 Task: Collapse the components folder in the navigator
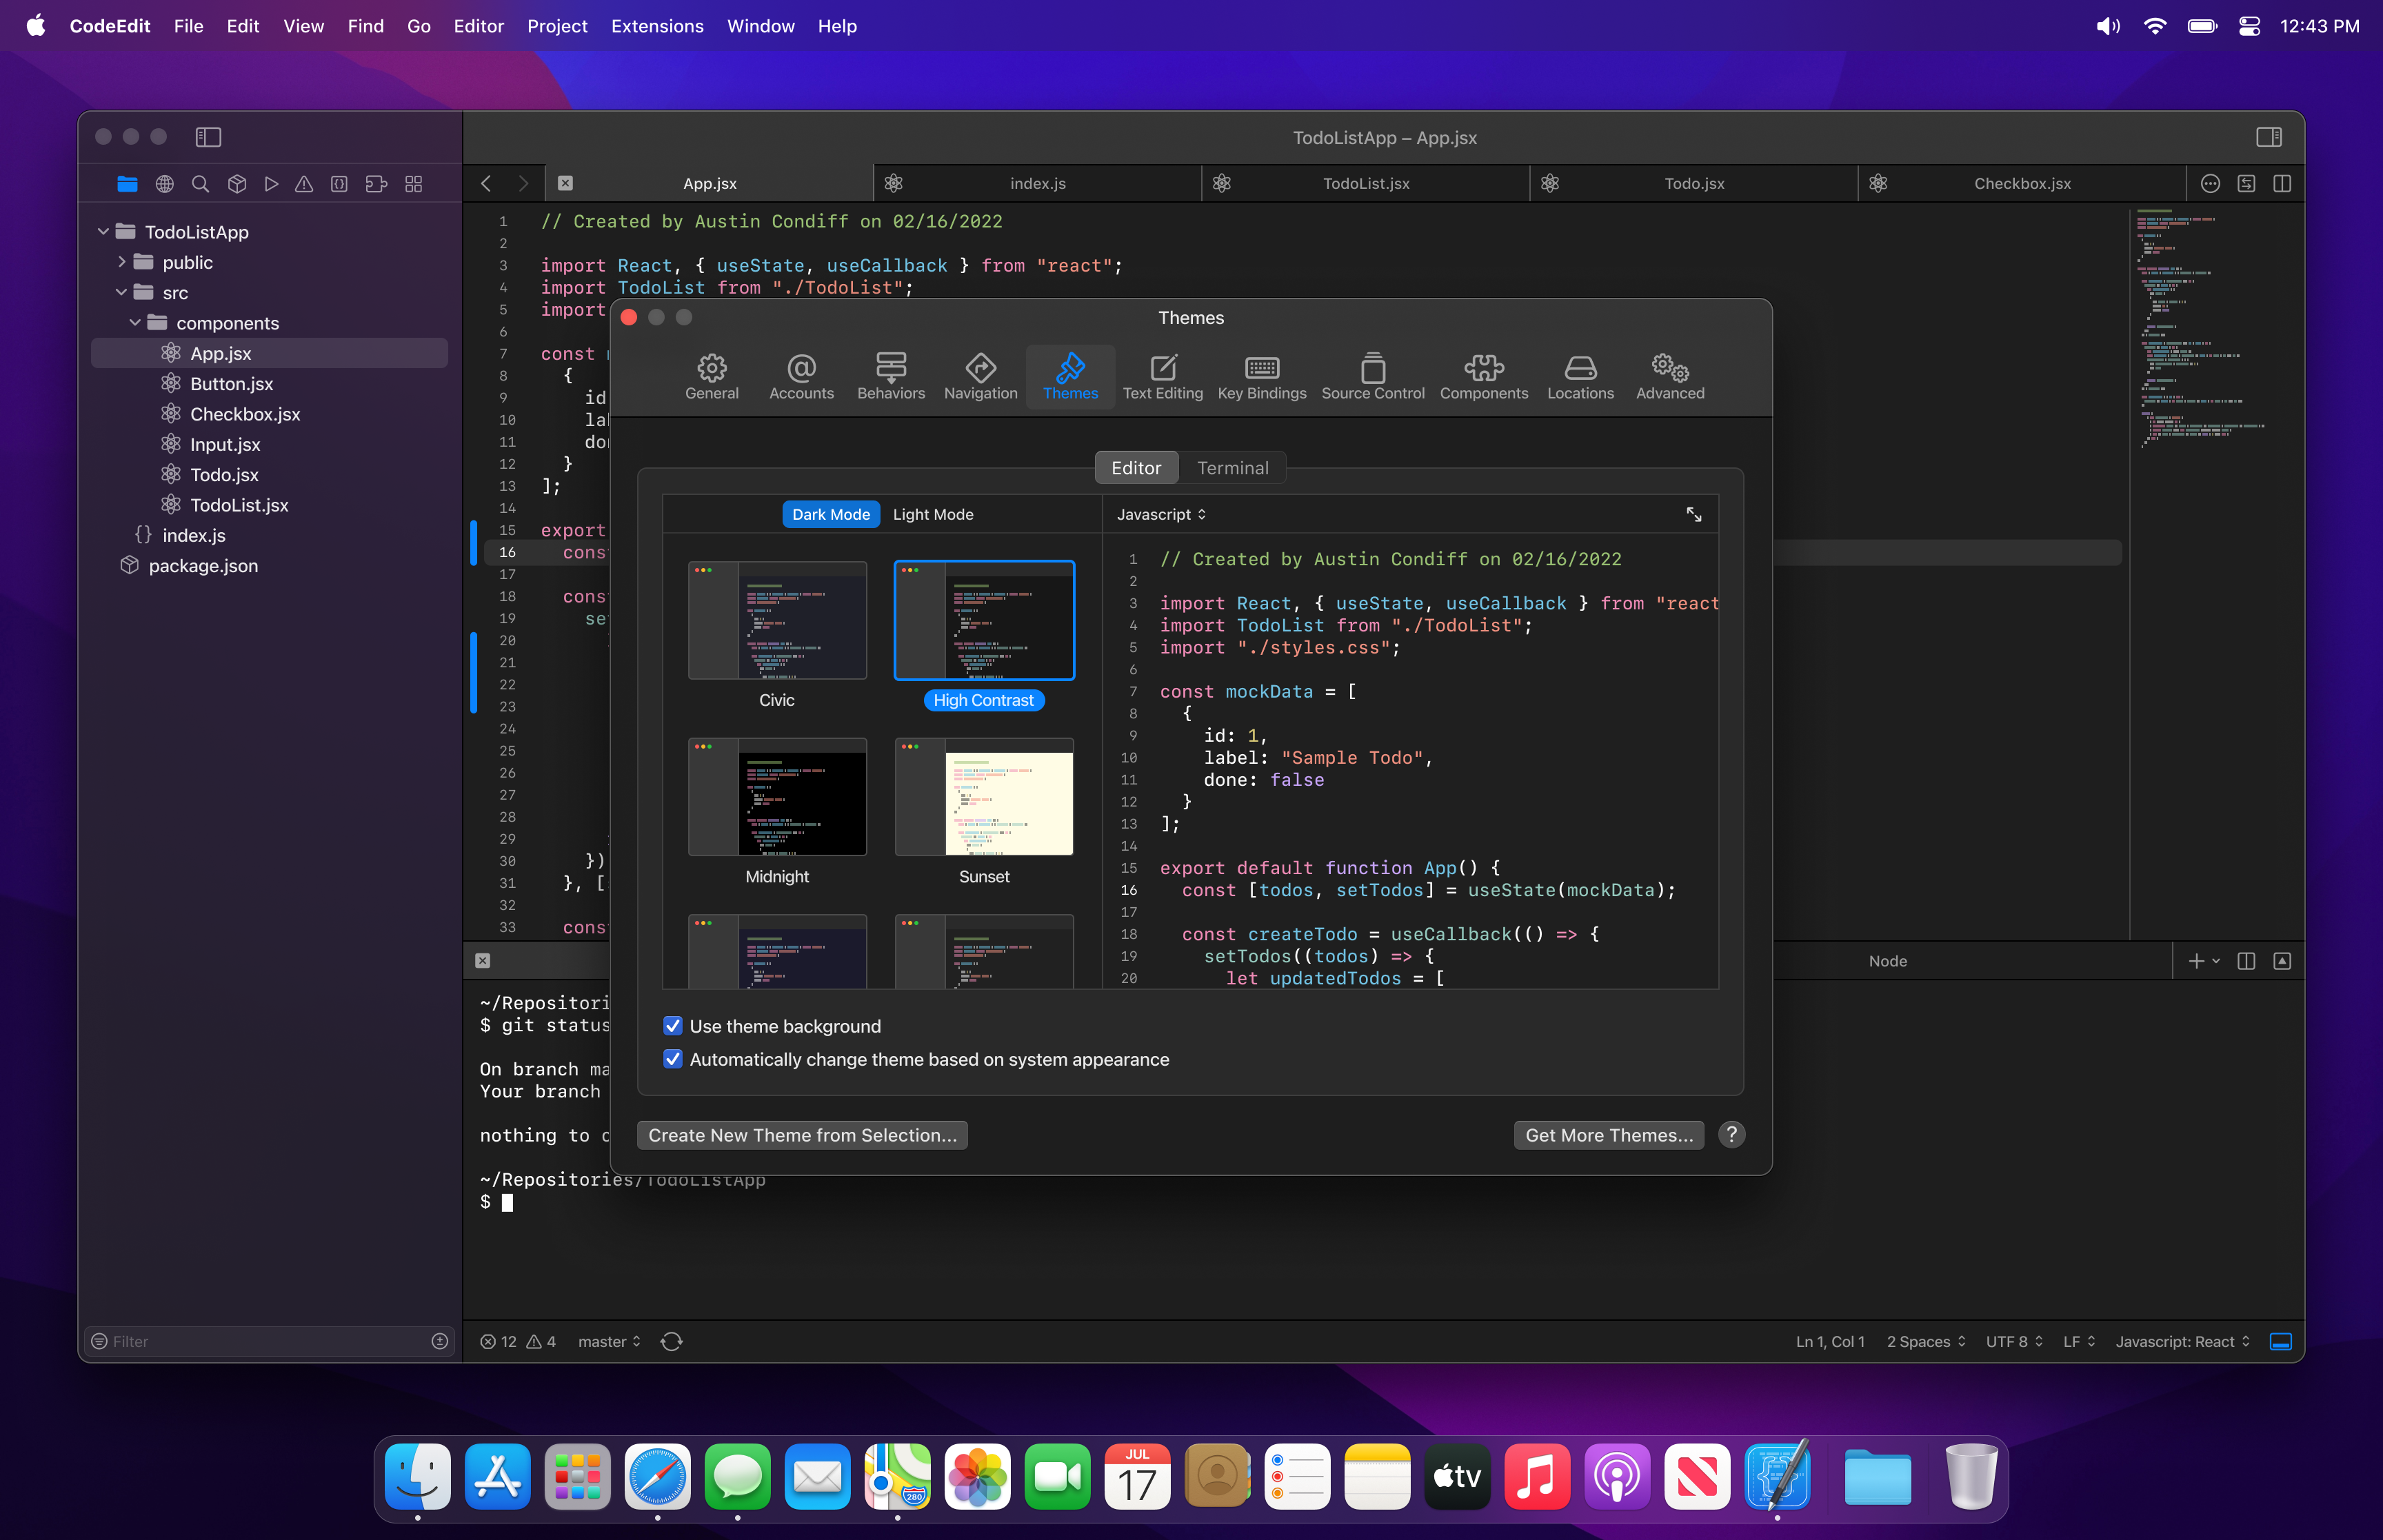coord(136,322)
